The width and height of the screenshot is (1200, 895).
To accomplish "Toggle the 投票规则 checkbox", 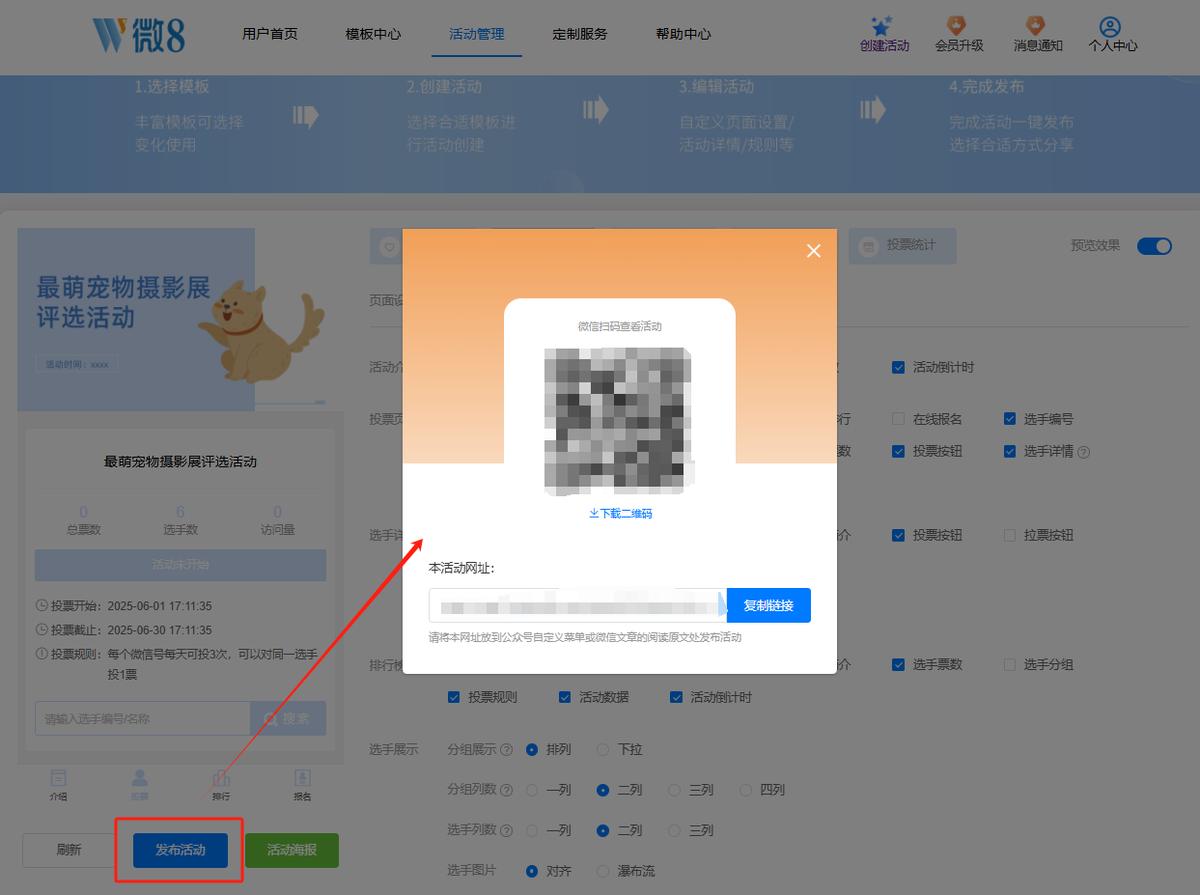I will (454, 697).
